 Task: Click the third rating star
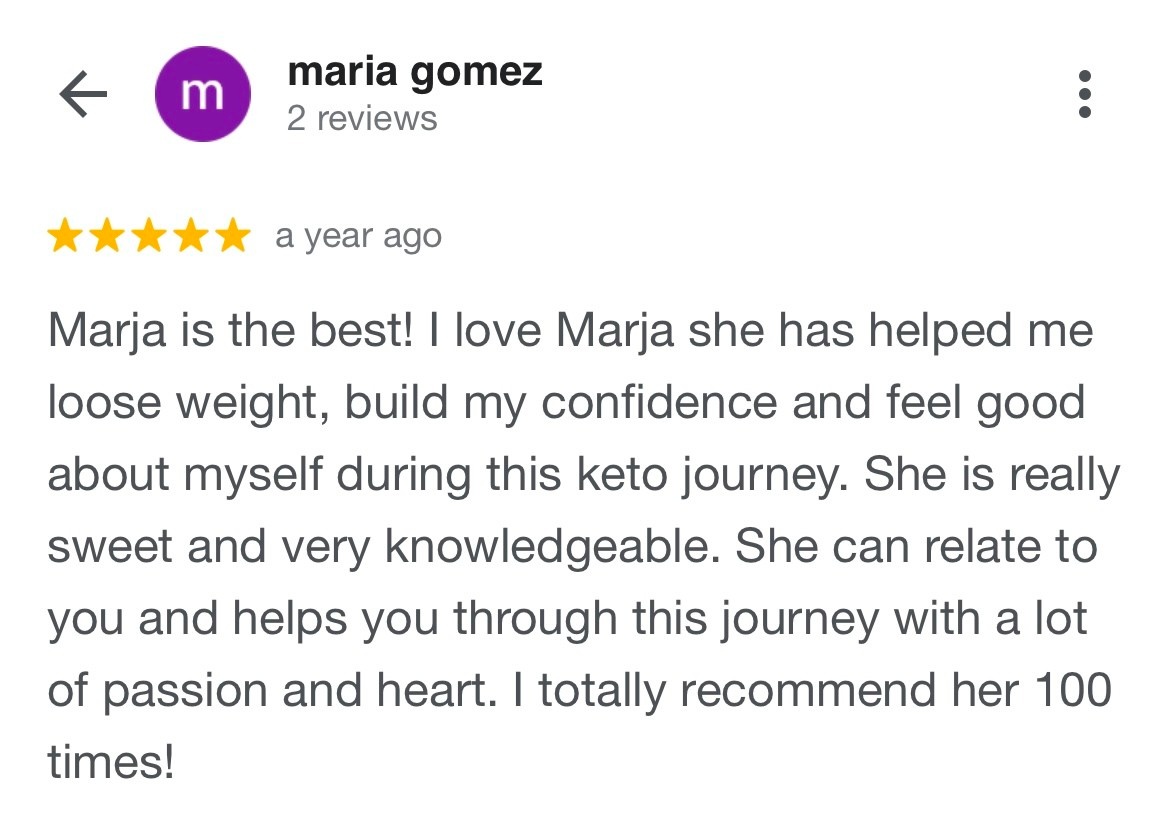[x=150, y=236]
